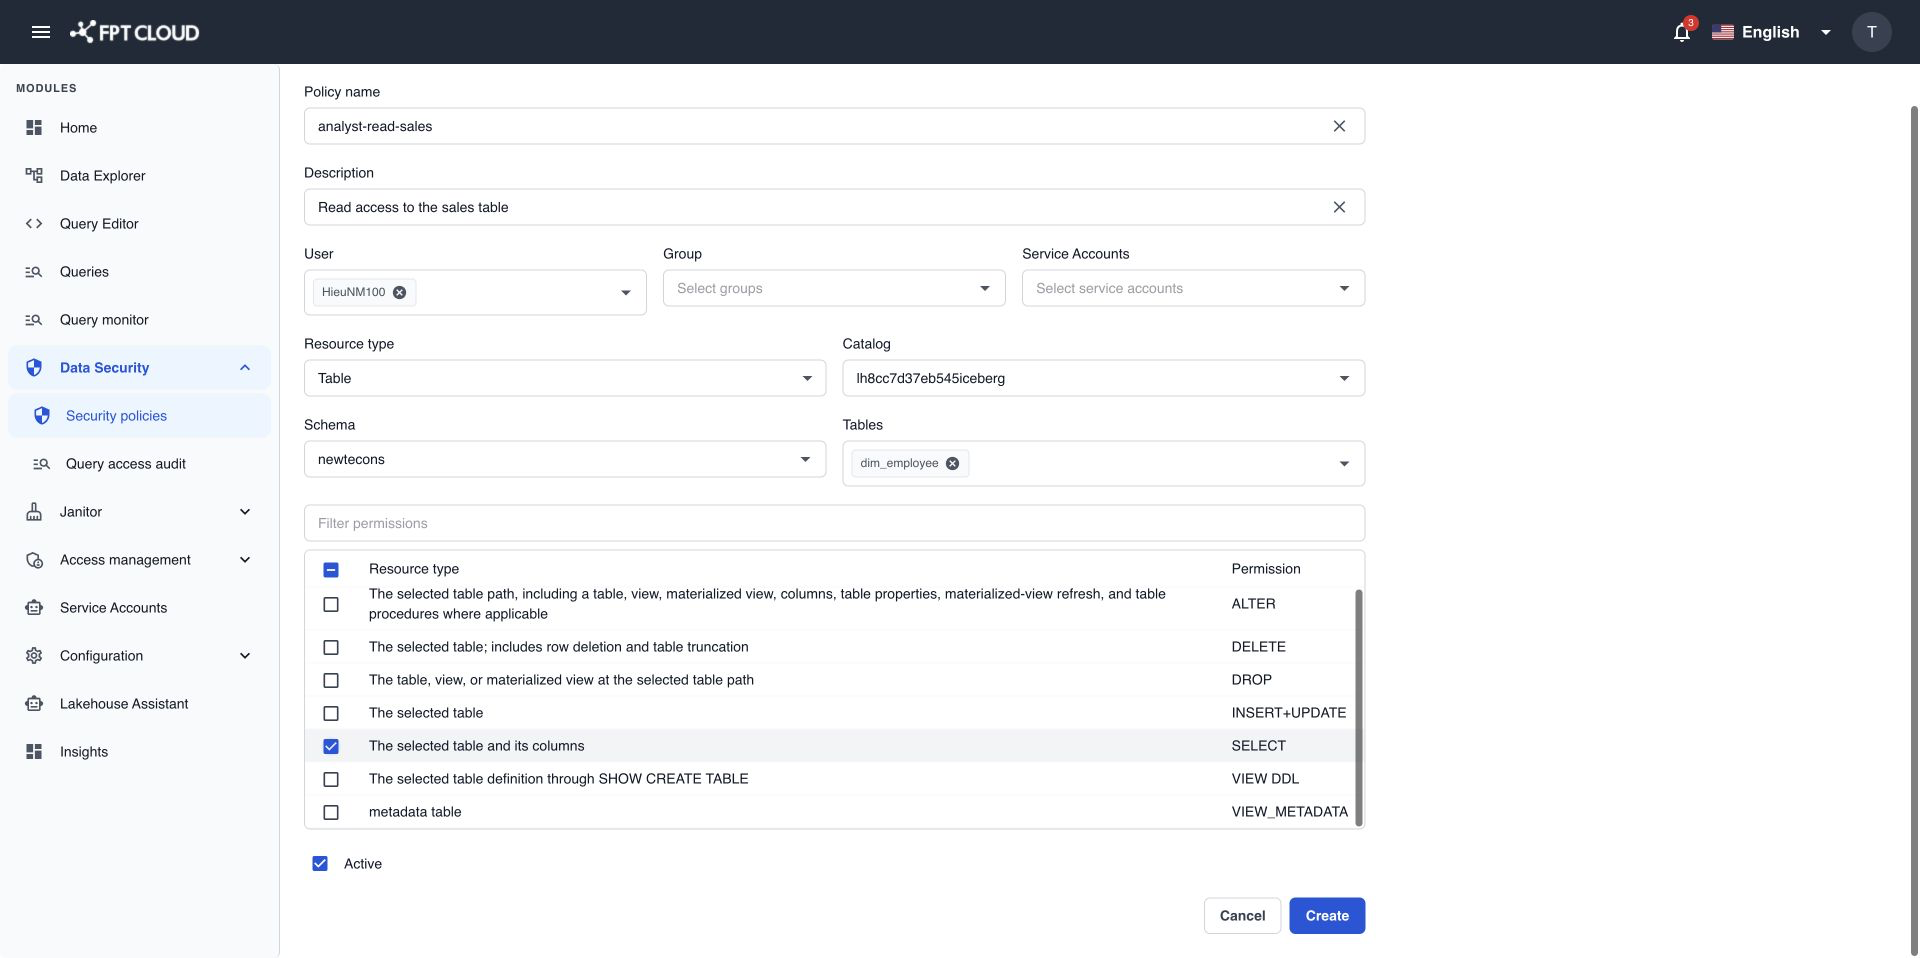
Task: Go to Queries in sidebar
Action: click(x=139, y=272)
